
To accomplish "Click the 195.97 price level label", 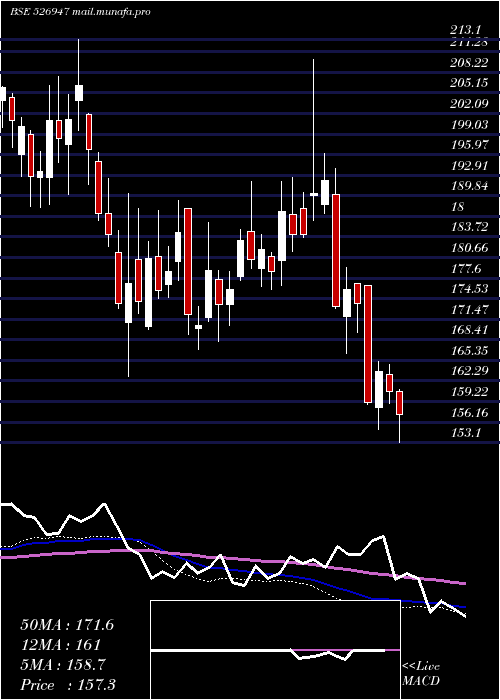I will pyautogui.click(x=469, y=145).
